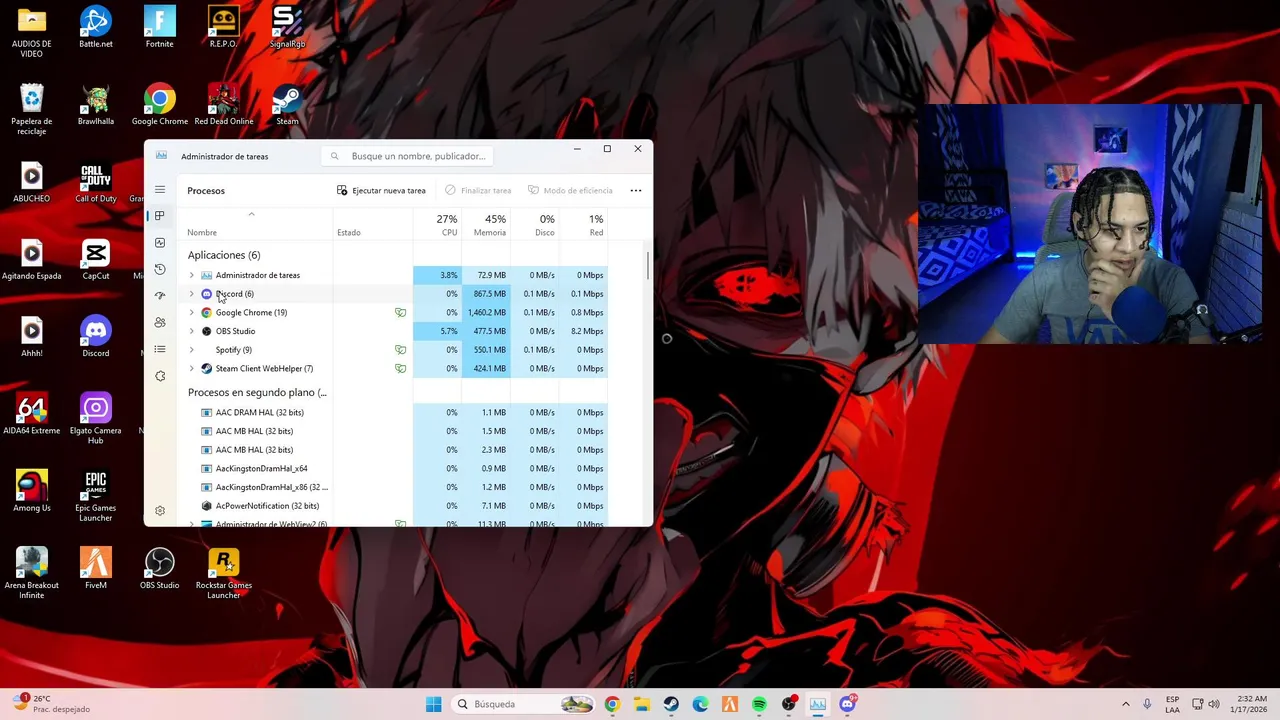This screenshot has height=720, width=1280.
Task: Expand Steam Client WebHelper (7) group
Action: pos(192,368)
